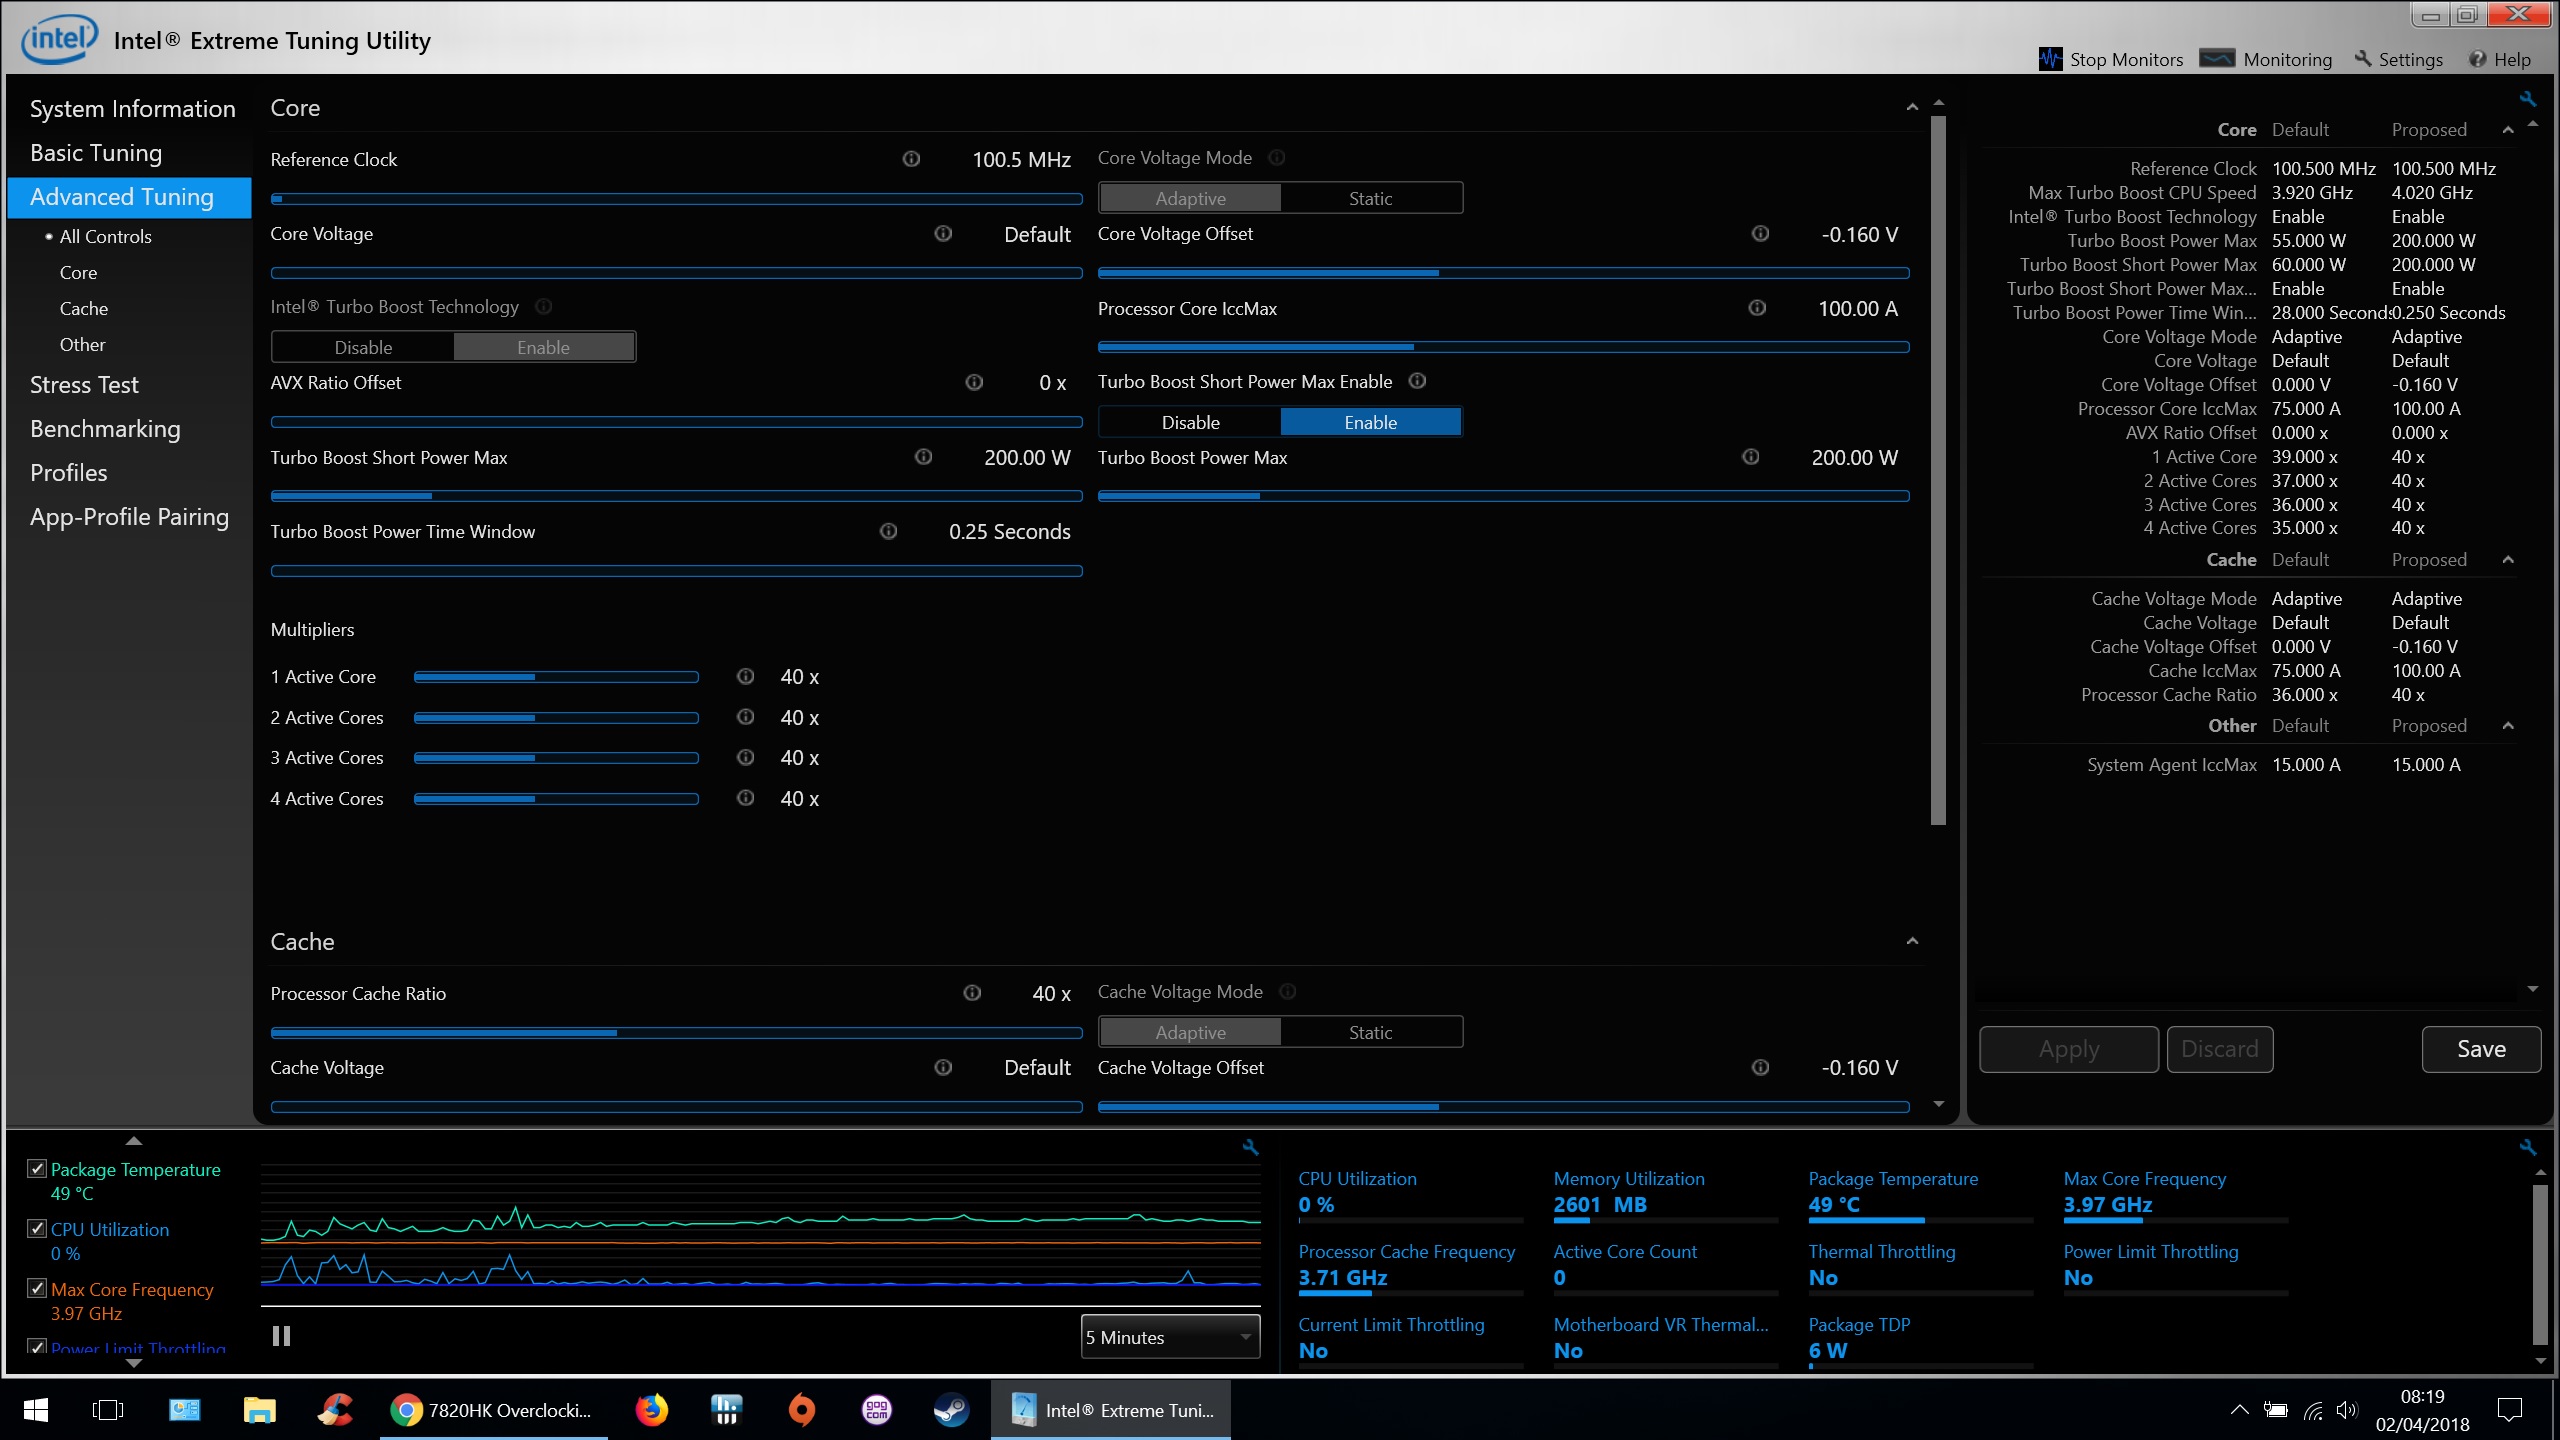Image resolution: width=2560 pixels, height=1440 pixels.
Task: Uncheck the Max Core Frequency monitor checkbox
Action: tap(37, 1288)
